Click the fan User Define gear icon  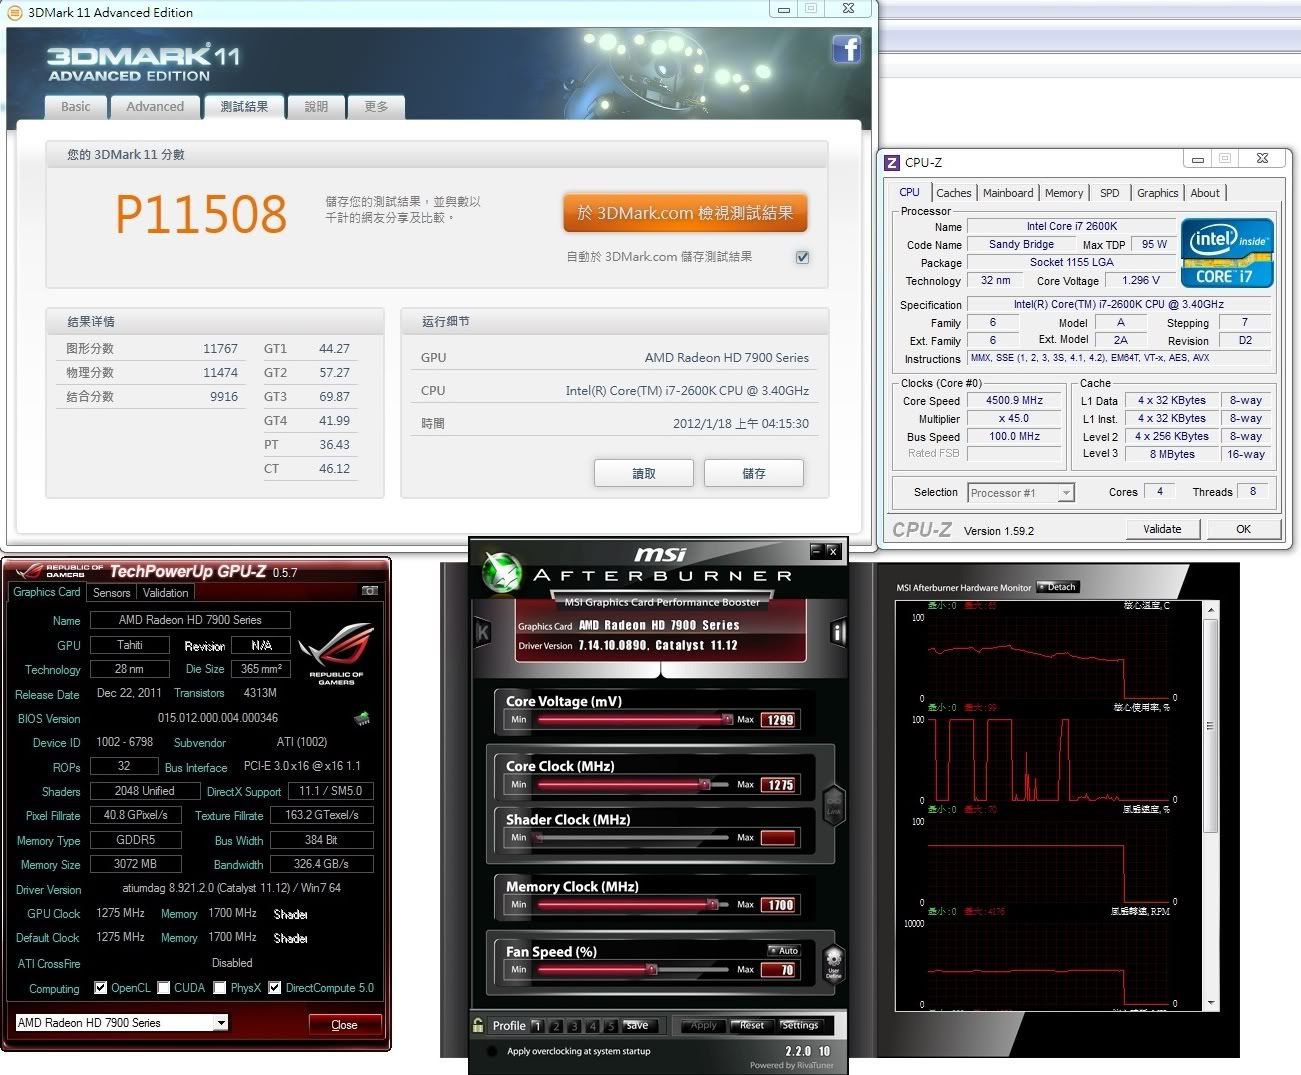tap(833, 963)
